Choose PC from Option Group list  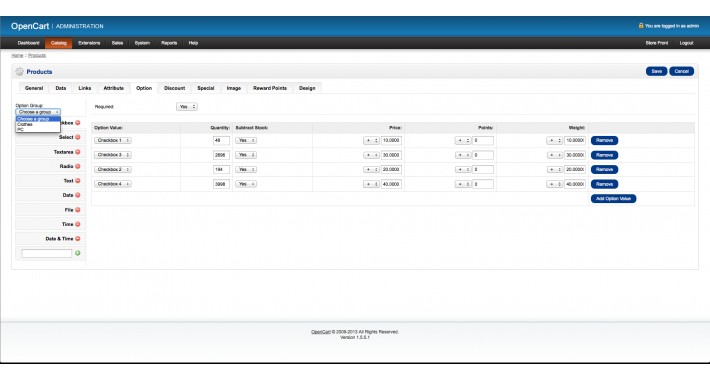[20, 130]
